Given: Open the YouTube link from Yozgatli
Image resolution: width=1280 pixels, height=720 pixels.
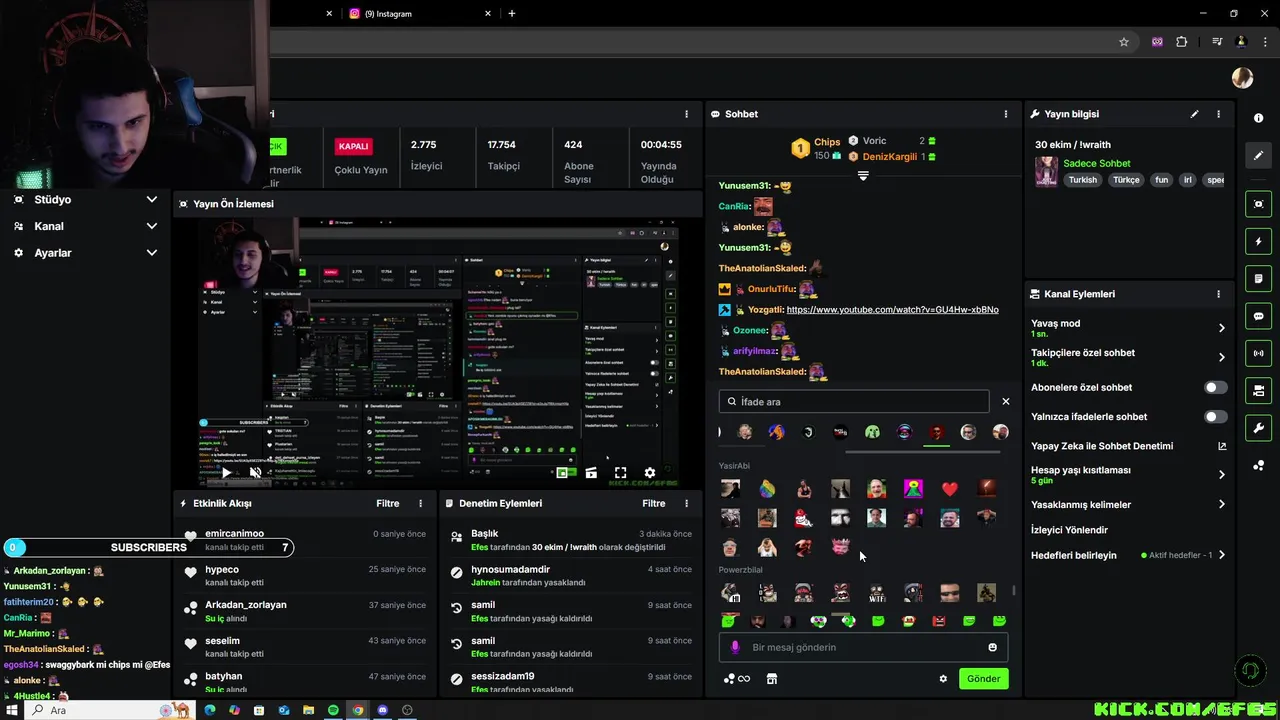Looking at the screenshot, I should click(x=892, y=310).
